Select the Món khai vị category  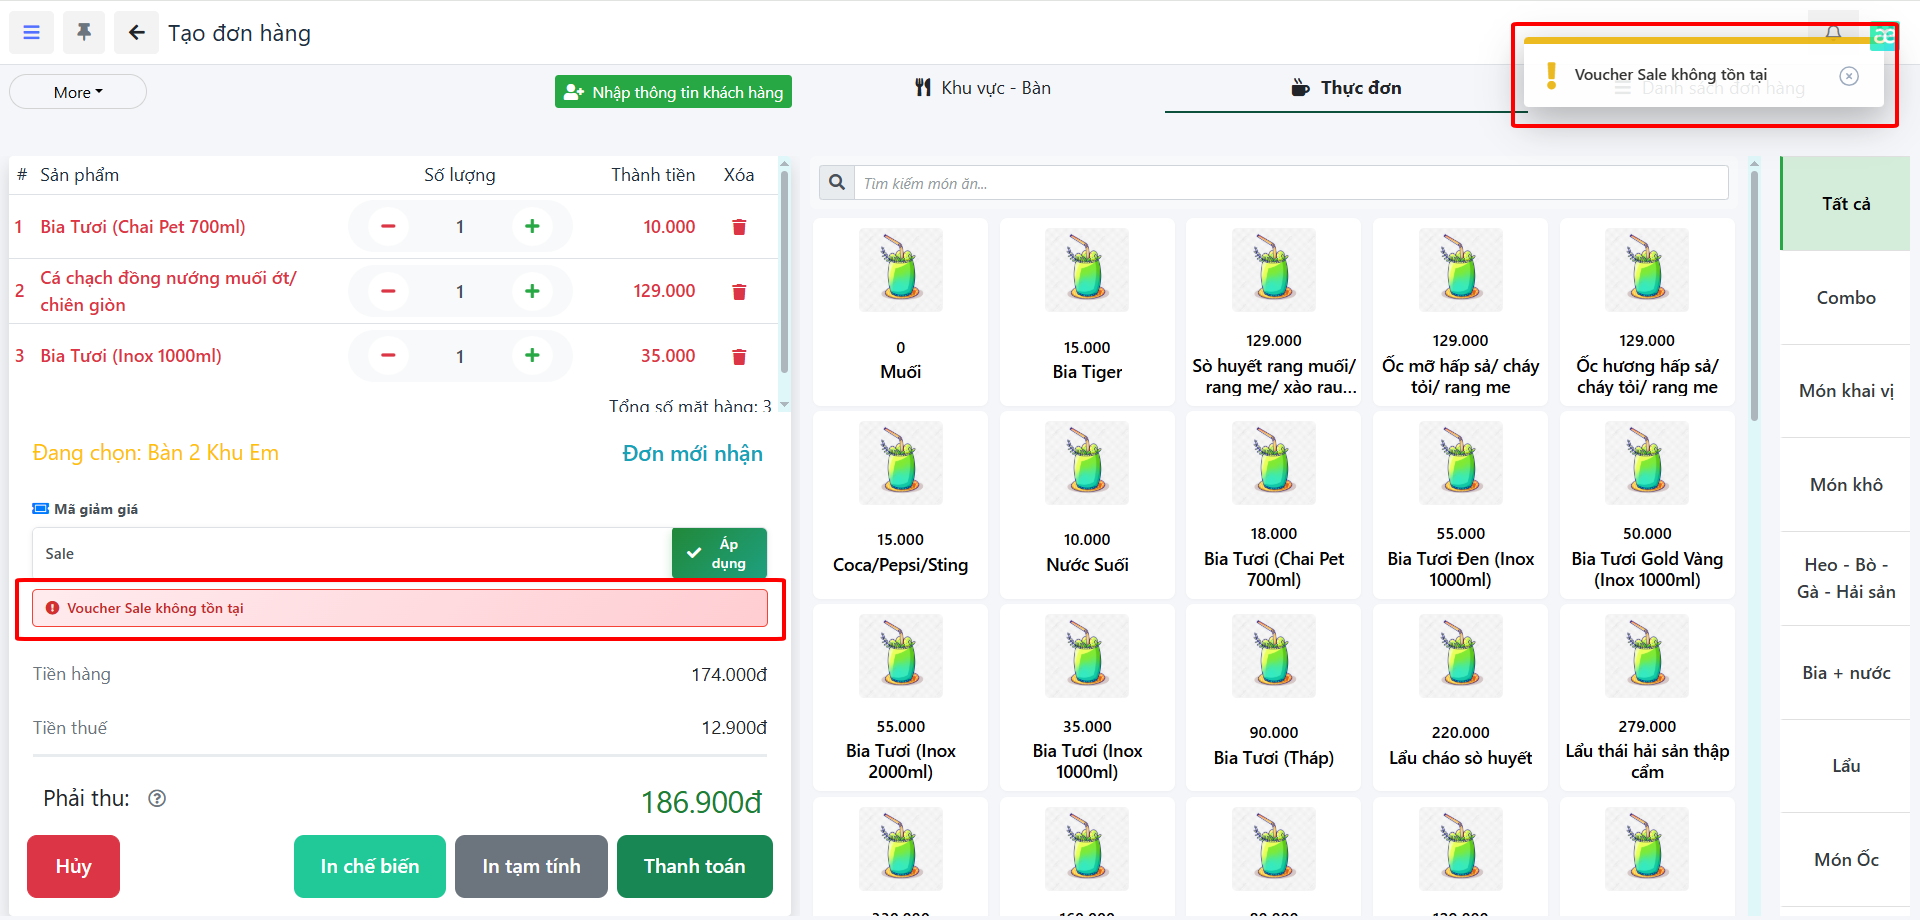point(1845,391)
